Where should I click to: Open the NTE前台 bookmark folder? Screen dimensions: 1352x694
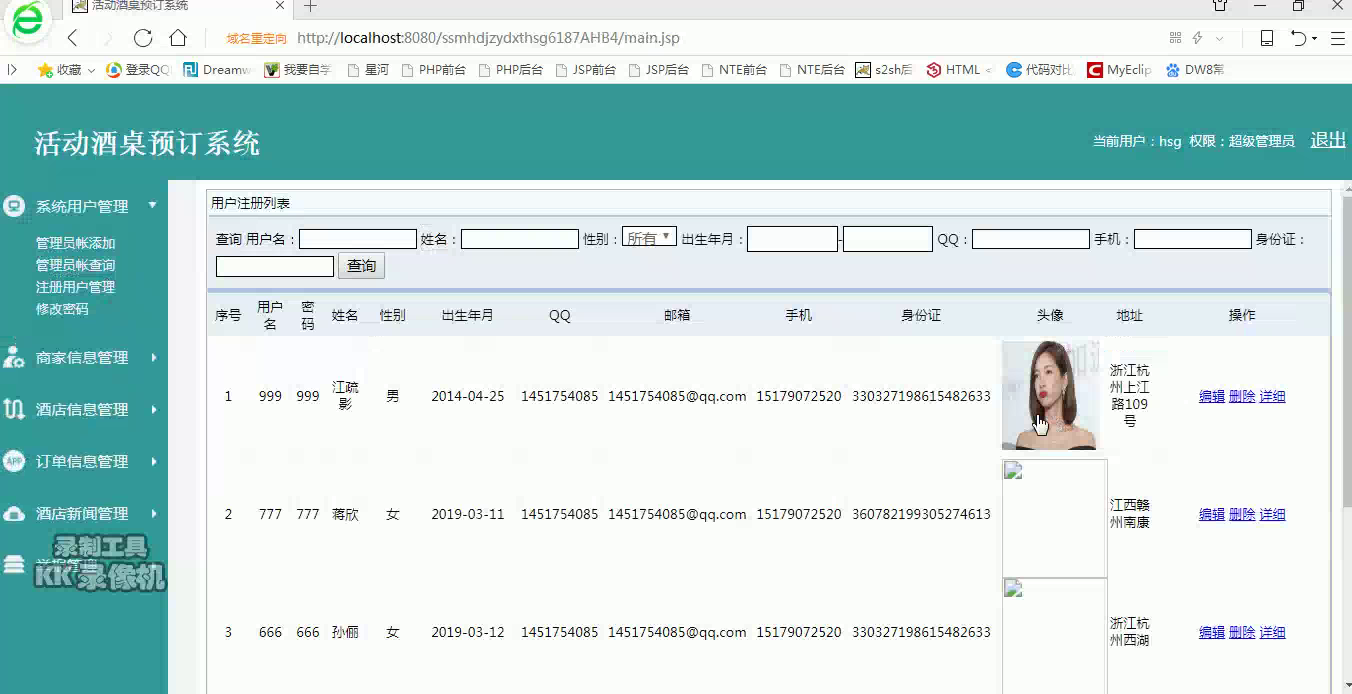[x=734, y=70]
